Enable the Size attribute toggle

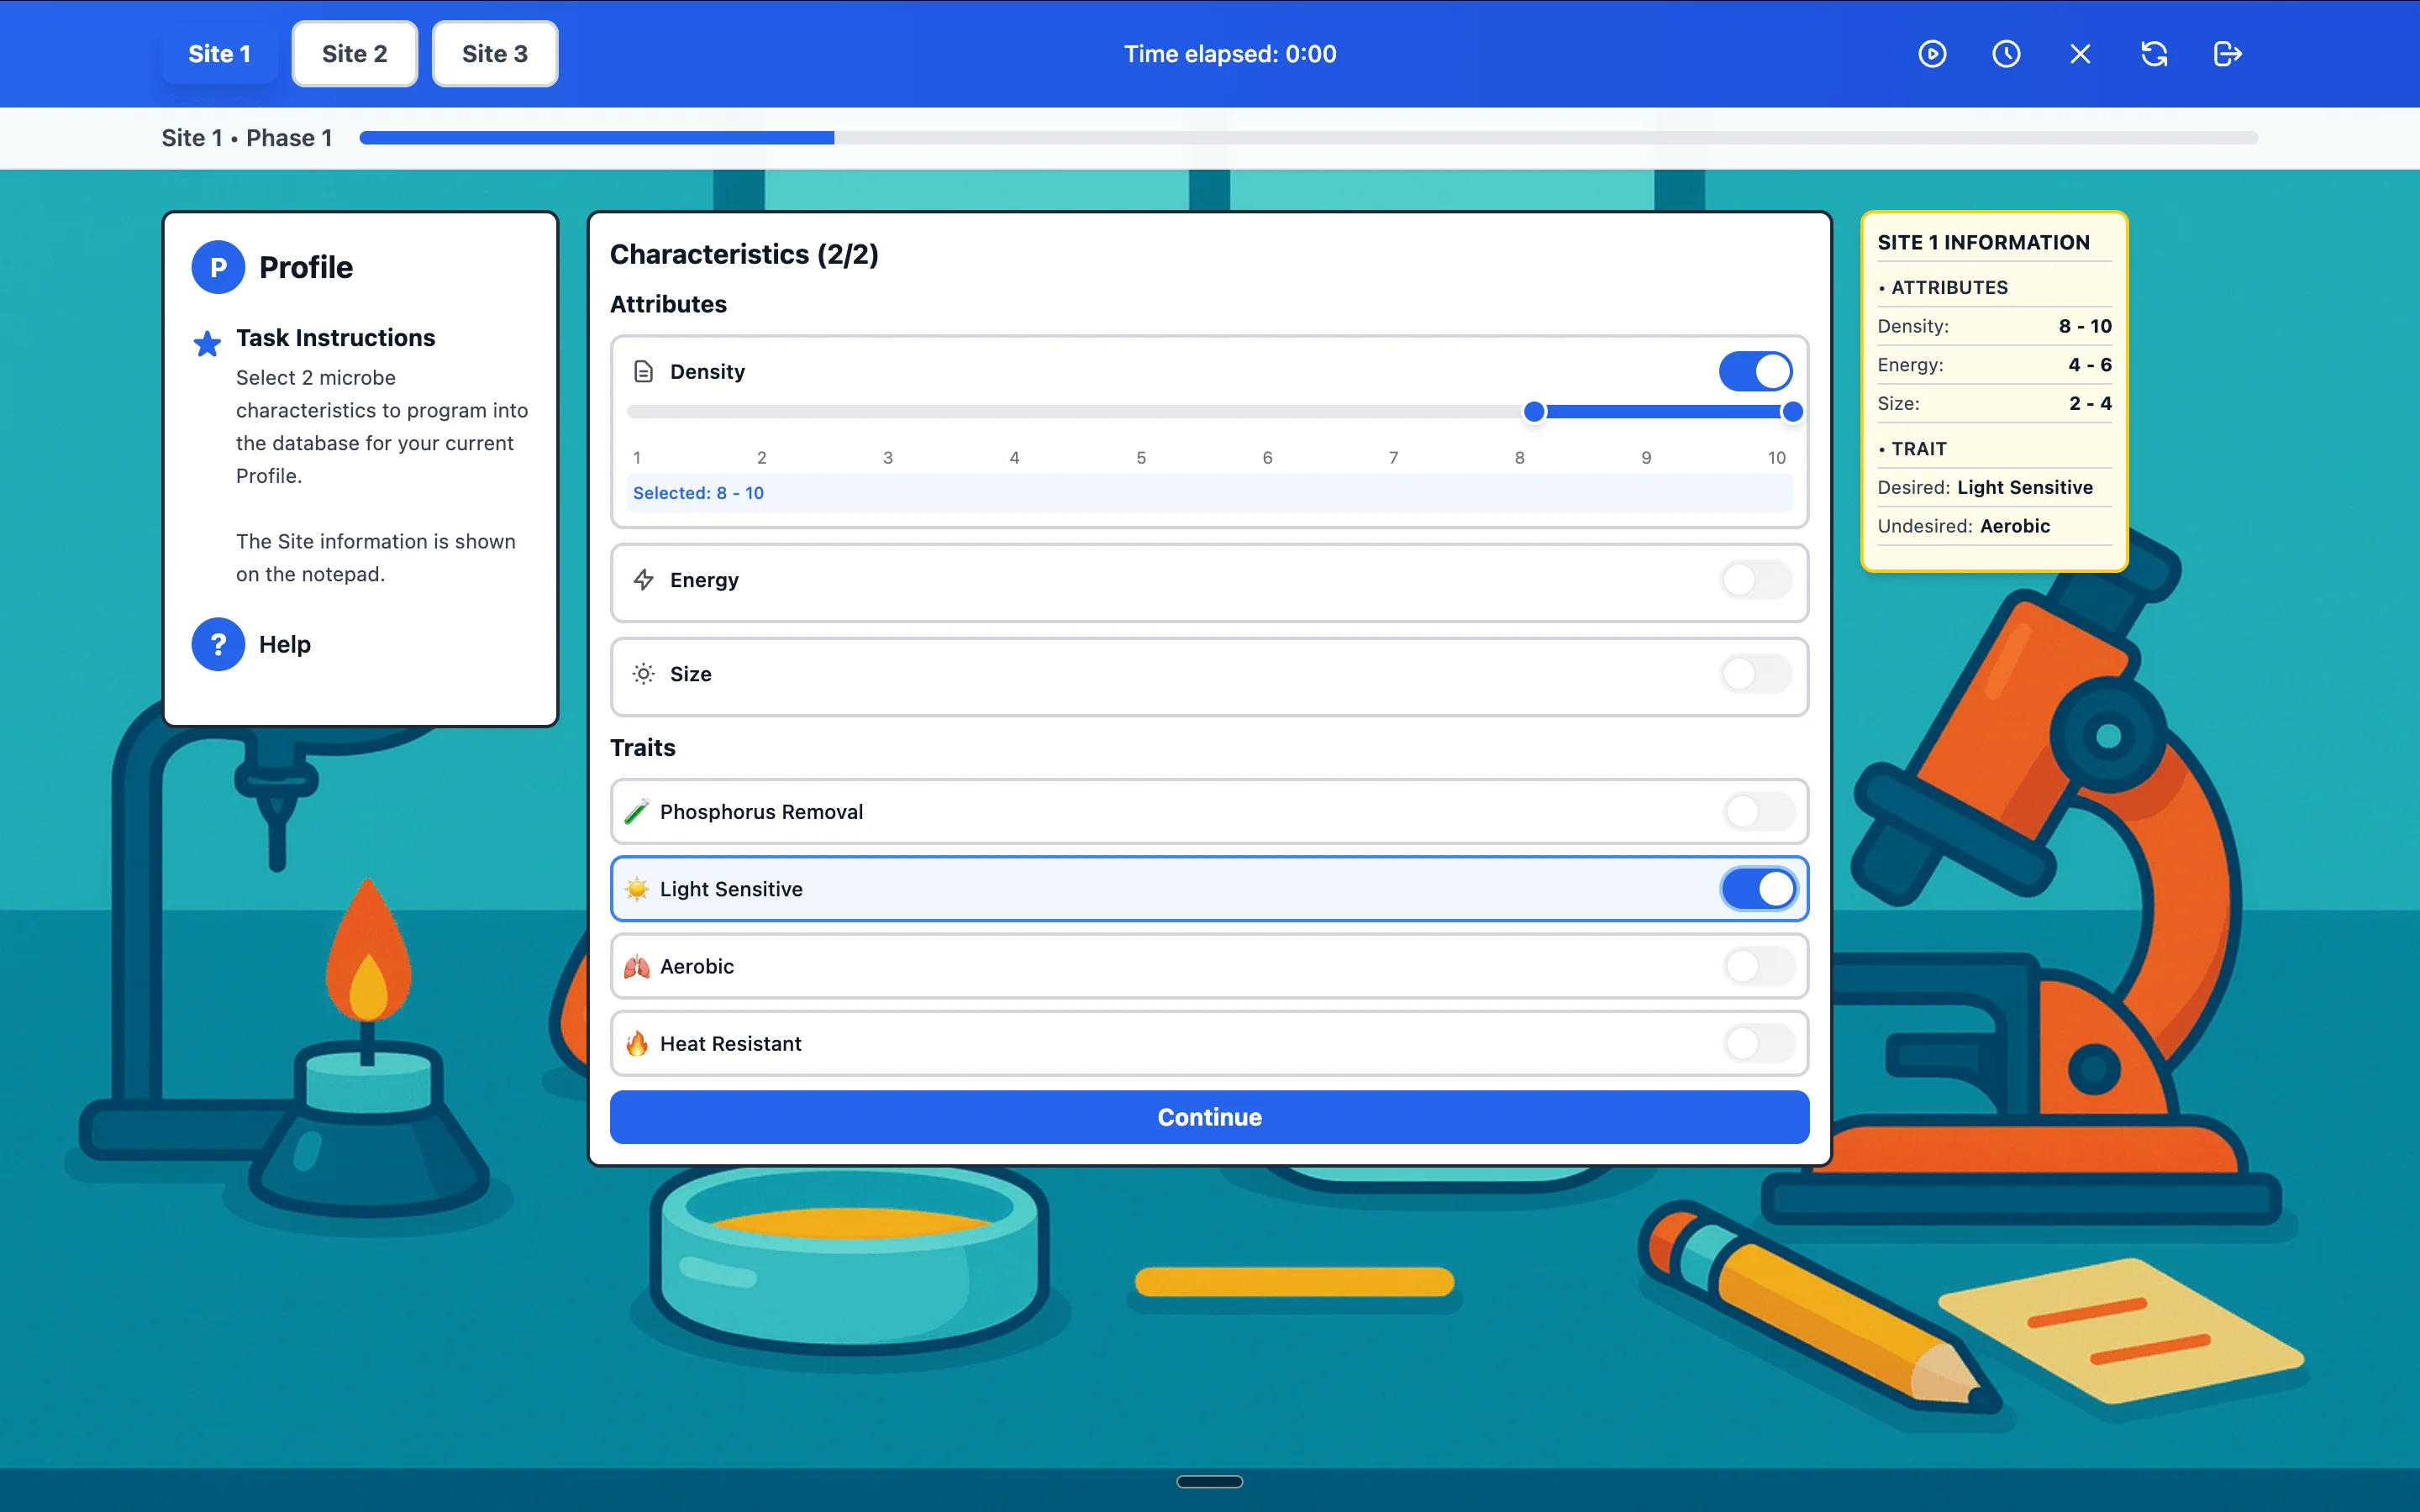(x=1755, y=674)
